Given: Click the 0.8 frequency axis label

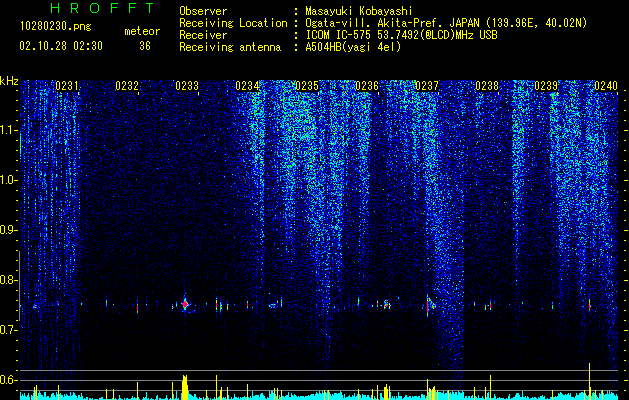Looking at the screenshot, I should click(x=9, y=280).
